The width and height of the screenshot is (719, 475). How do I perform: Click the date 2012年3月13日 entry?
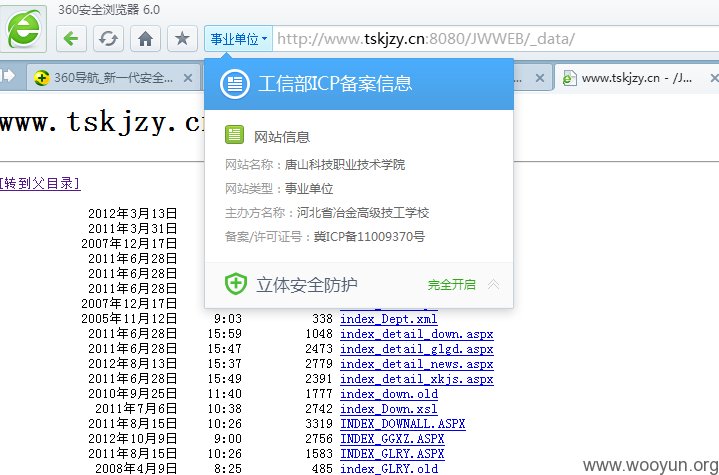tap(133, 214)
